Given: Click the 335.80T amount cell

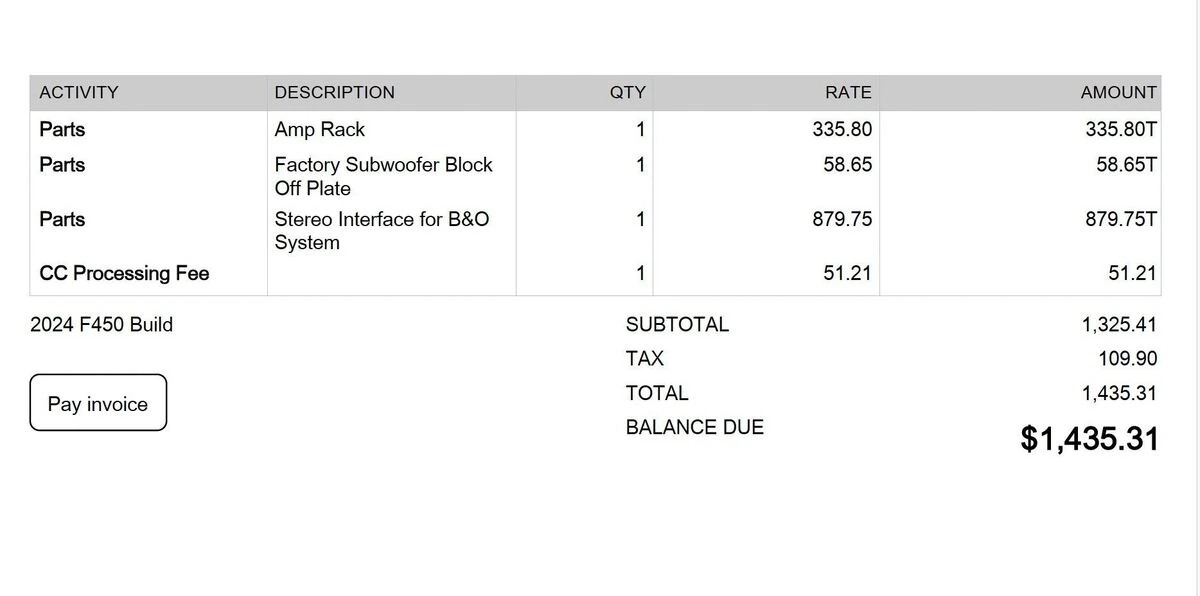Looking at the screenshot, I should 1120,130.
